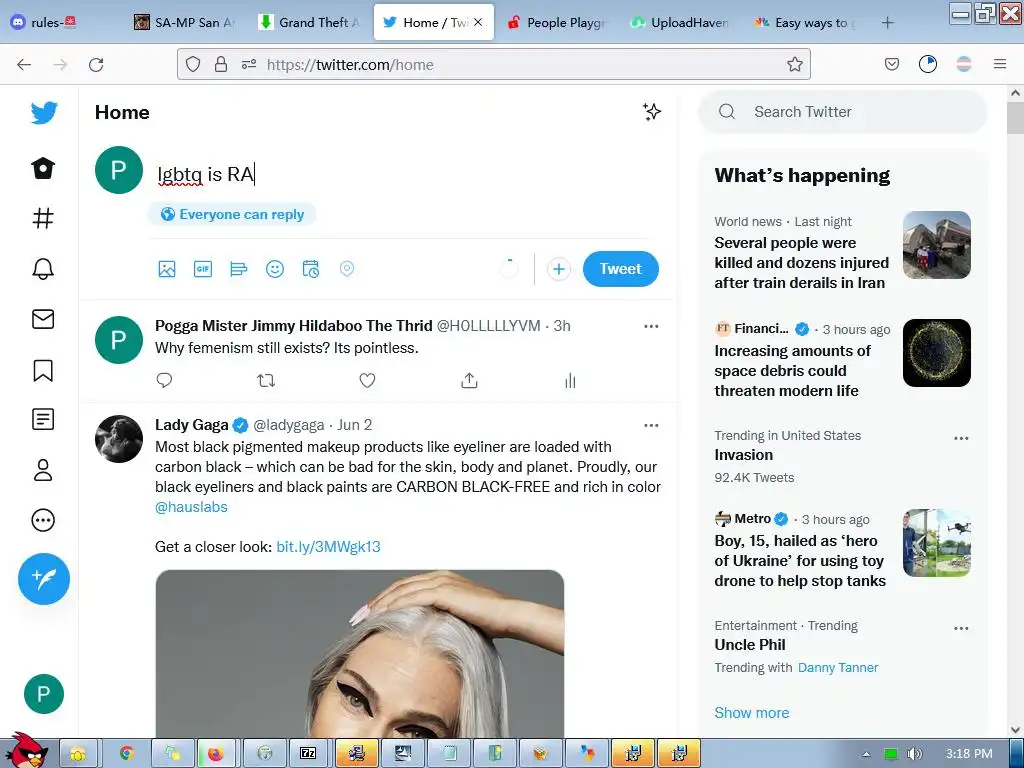This screenshot has width=1024, height=768.
Task: Click the blue Tweet button
Action: [620, 268]
